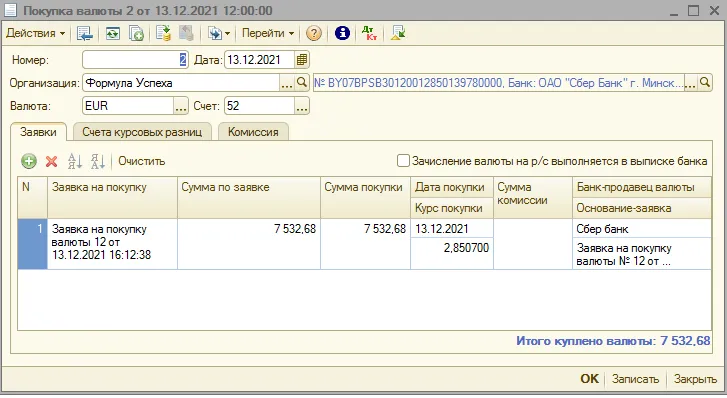Click the structure of subordination icon at toolbar end
Viewport: 727px width, 398px height.
(397, 33)
